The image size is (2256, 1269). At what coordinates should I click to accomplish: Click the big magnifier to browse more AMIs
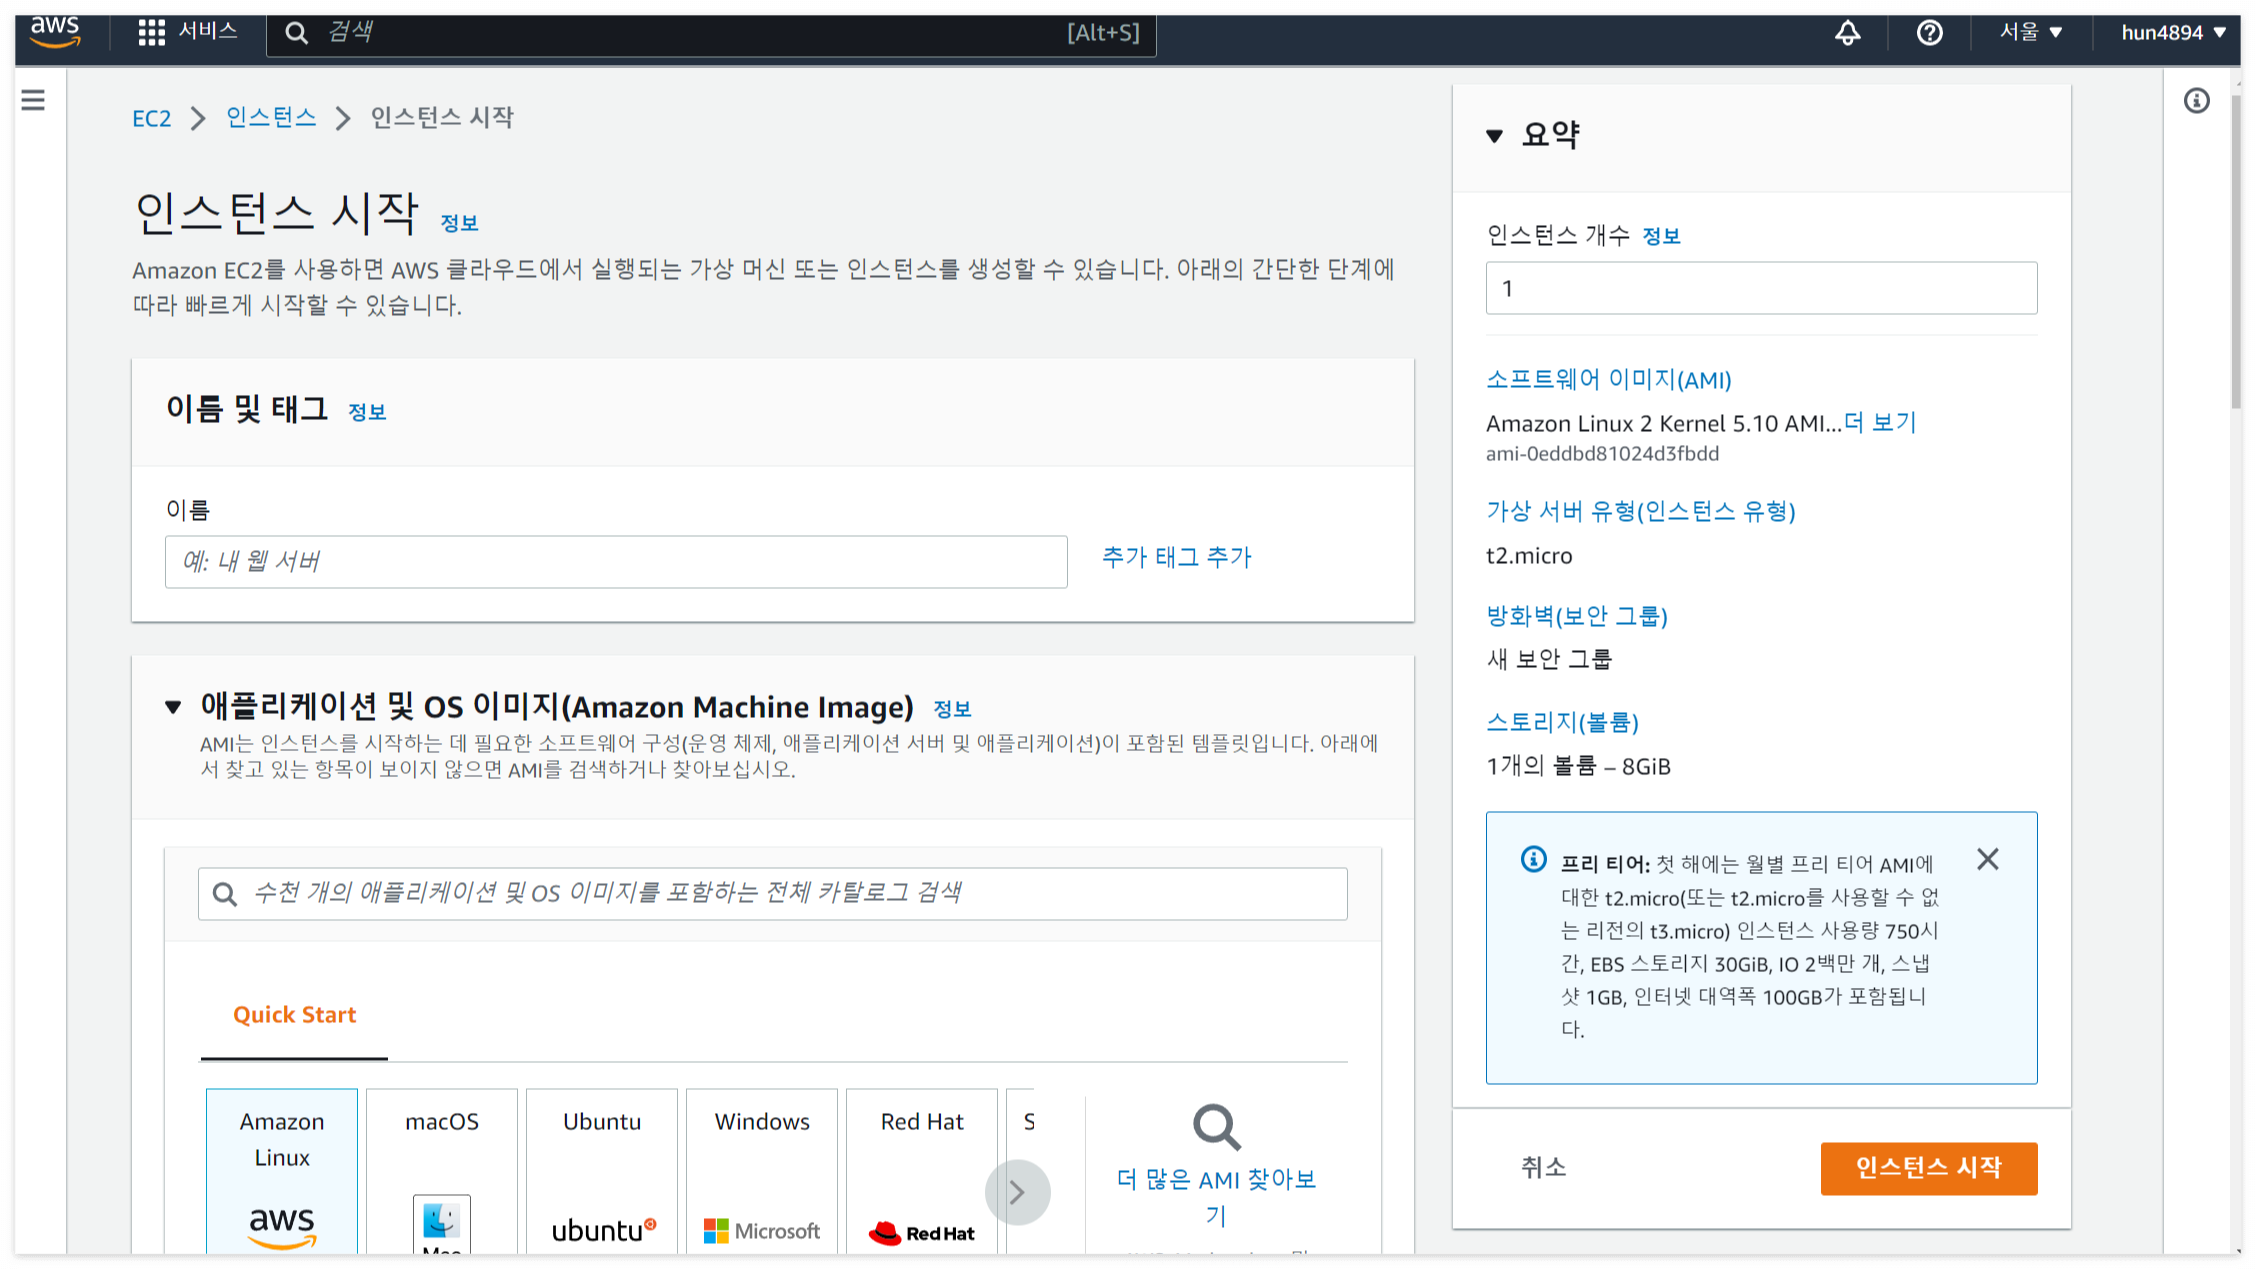1216,1128
